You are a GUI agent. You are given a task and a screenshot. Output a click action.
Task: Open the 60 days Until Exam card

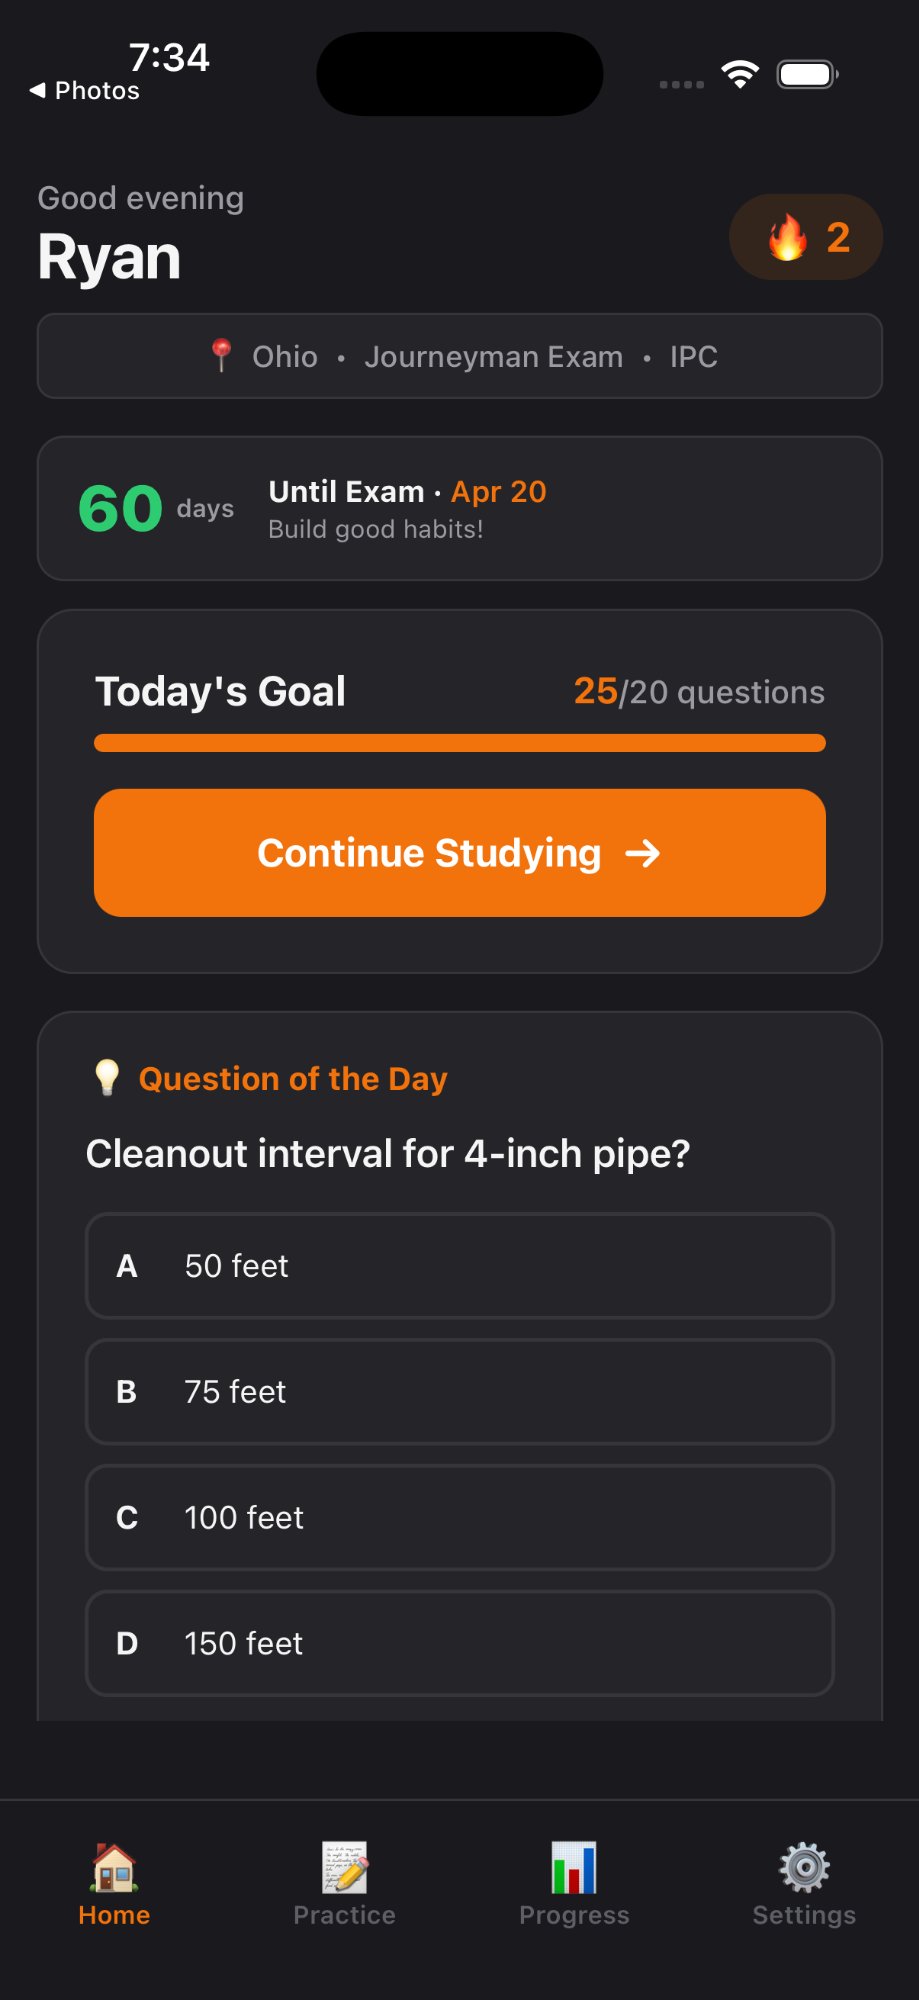click(459, 509)
